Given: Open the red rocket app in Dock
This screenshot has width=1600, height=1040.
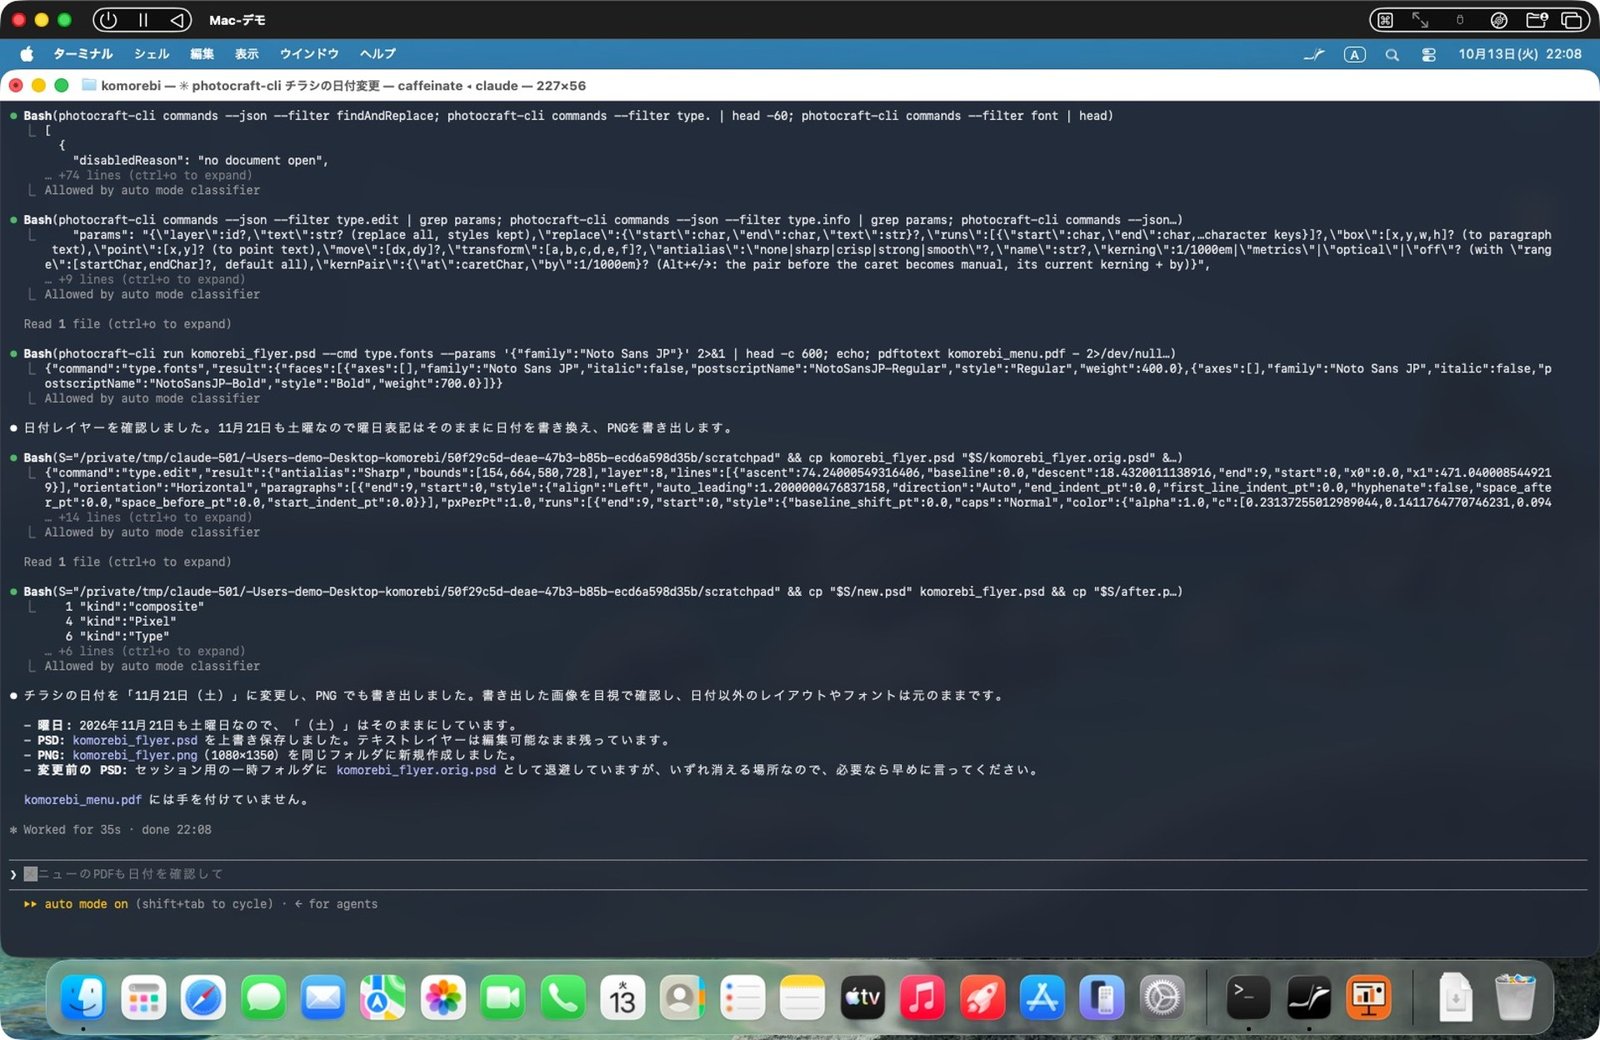Looking at the screenshot, I should [983, 997].
